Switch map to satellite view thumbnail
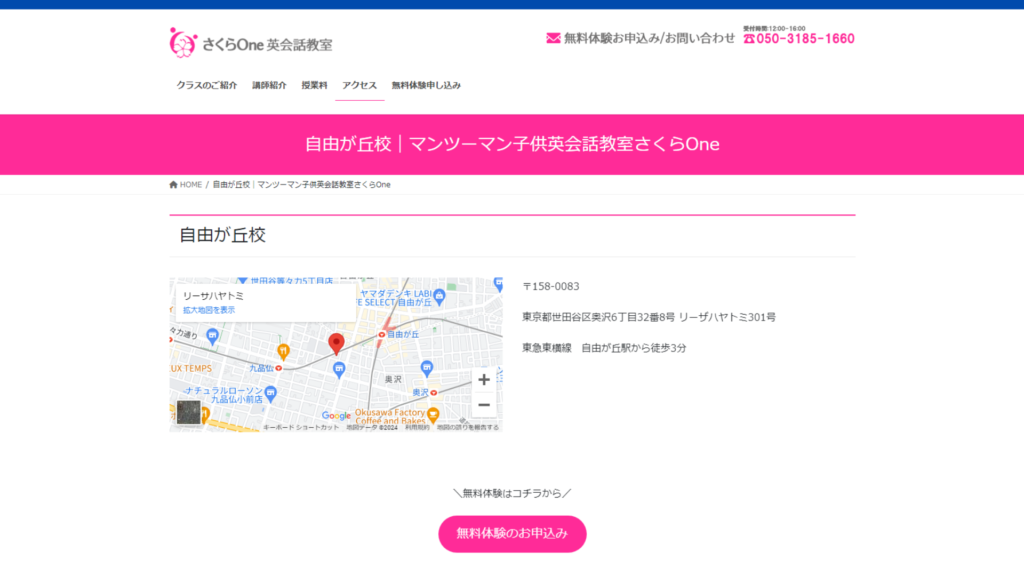The image size is (1024, 576). 189,412
